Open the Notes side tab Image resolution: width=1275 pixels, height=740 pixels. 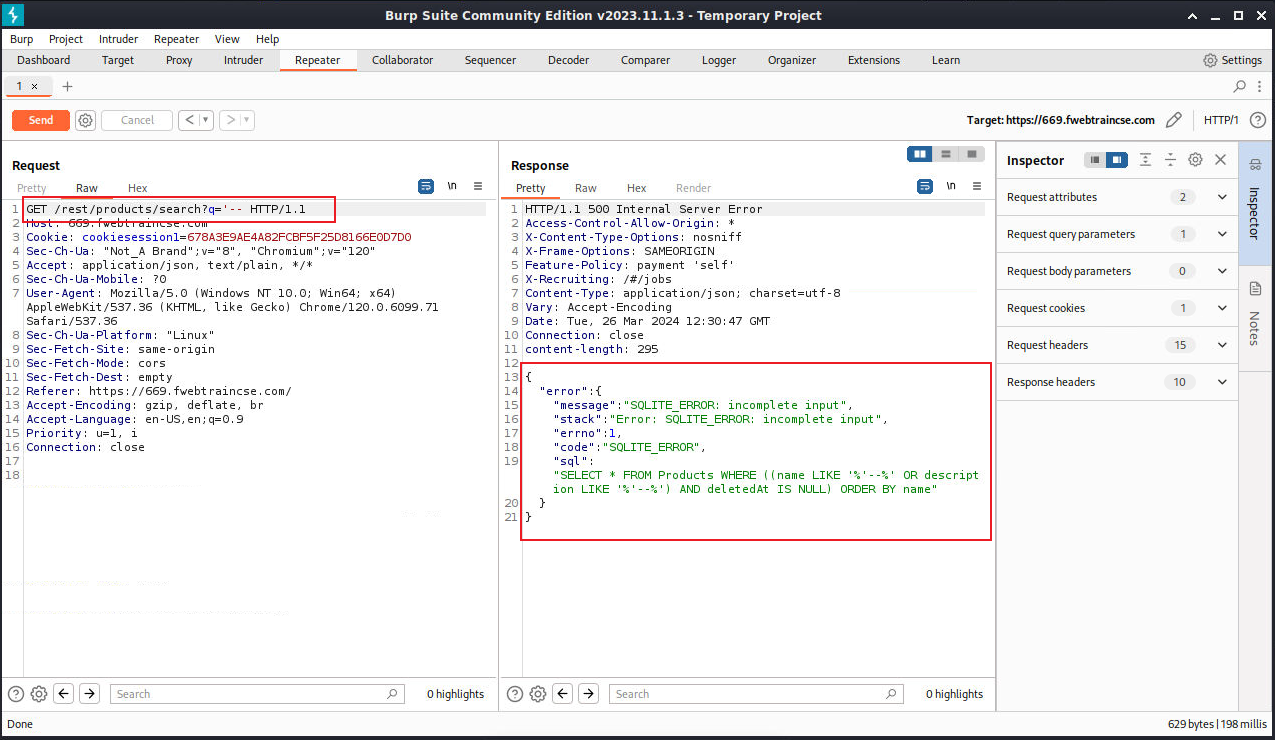1256,318
